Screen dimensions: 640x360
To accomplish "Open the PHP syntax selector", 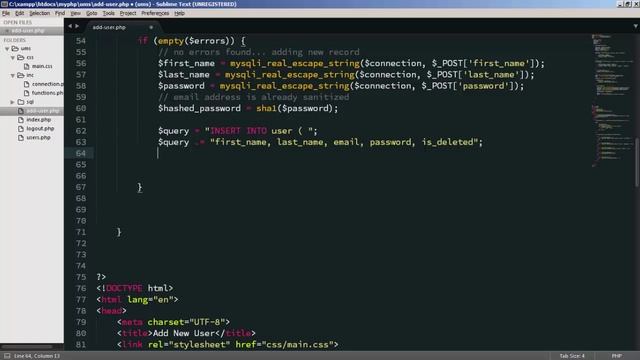I will (617, 356).
